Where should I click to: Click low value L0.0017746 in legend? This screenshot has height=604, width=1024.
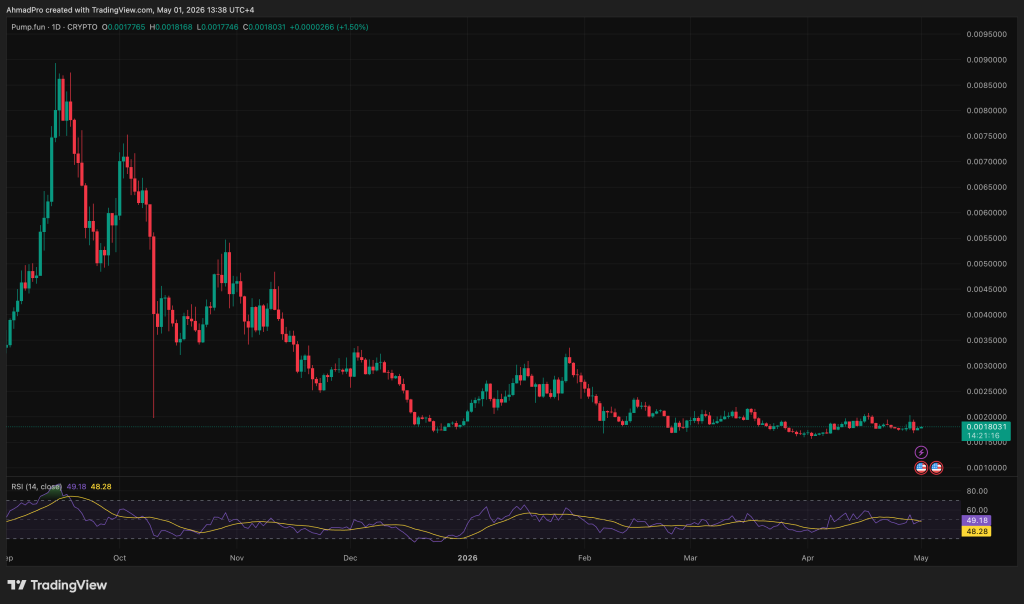click(217, 27)
